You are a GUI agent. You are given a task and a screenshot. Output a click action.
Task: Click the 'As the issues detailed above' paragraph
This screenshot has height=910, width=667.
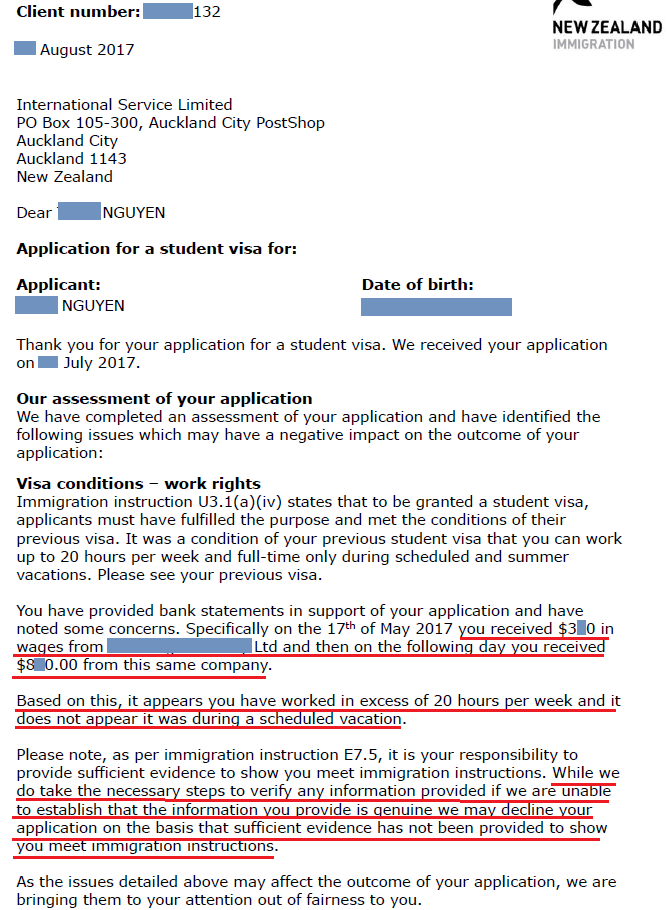point(316,891)
